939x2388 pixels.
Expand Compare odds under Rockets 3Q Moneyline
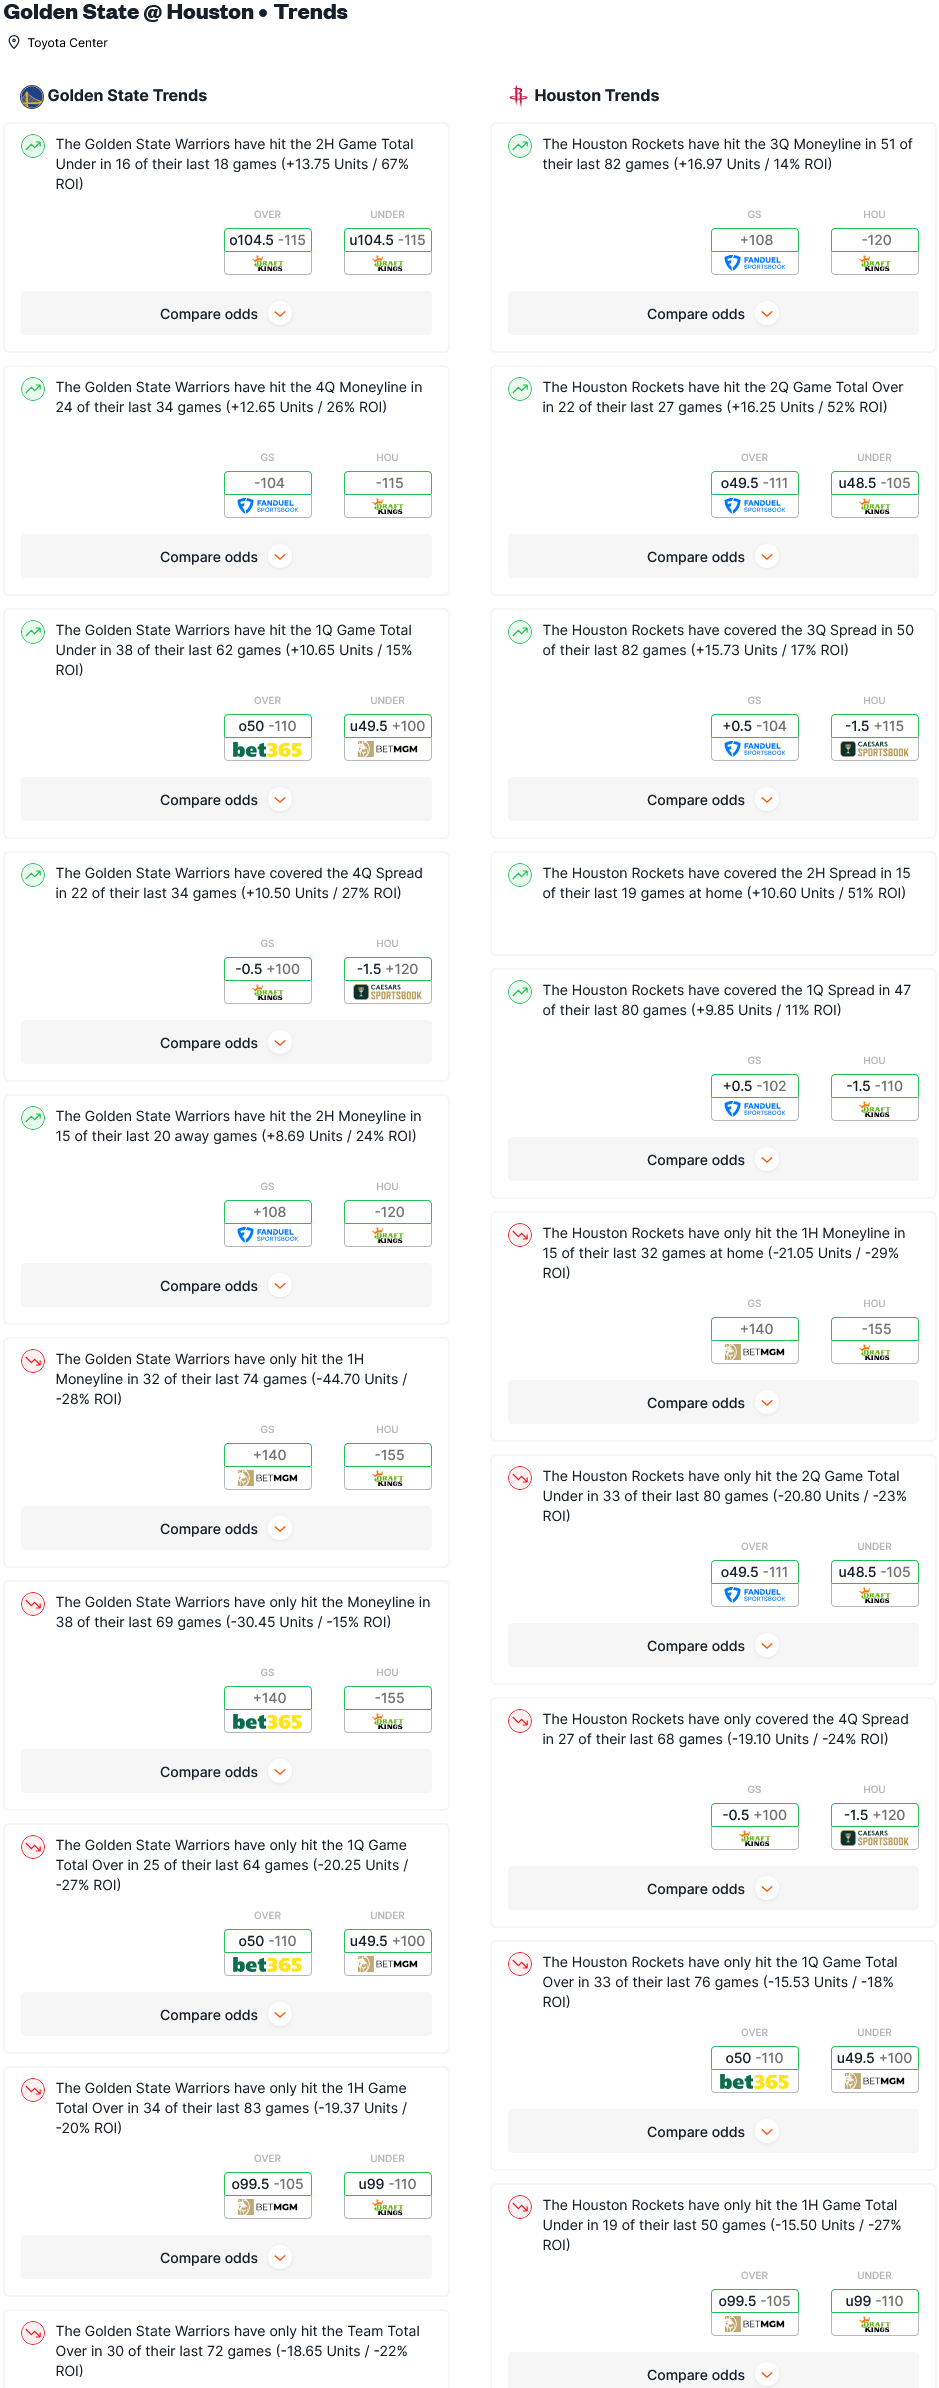[713, 314]
